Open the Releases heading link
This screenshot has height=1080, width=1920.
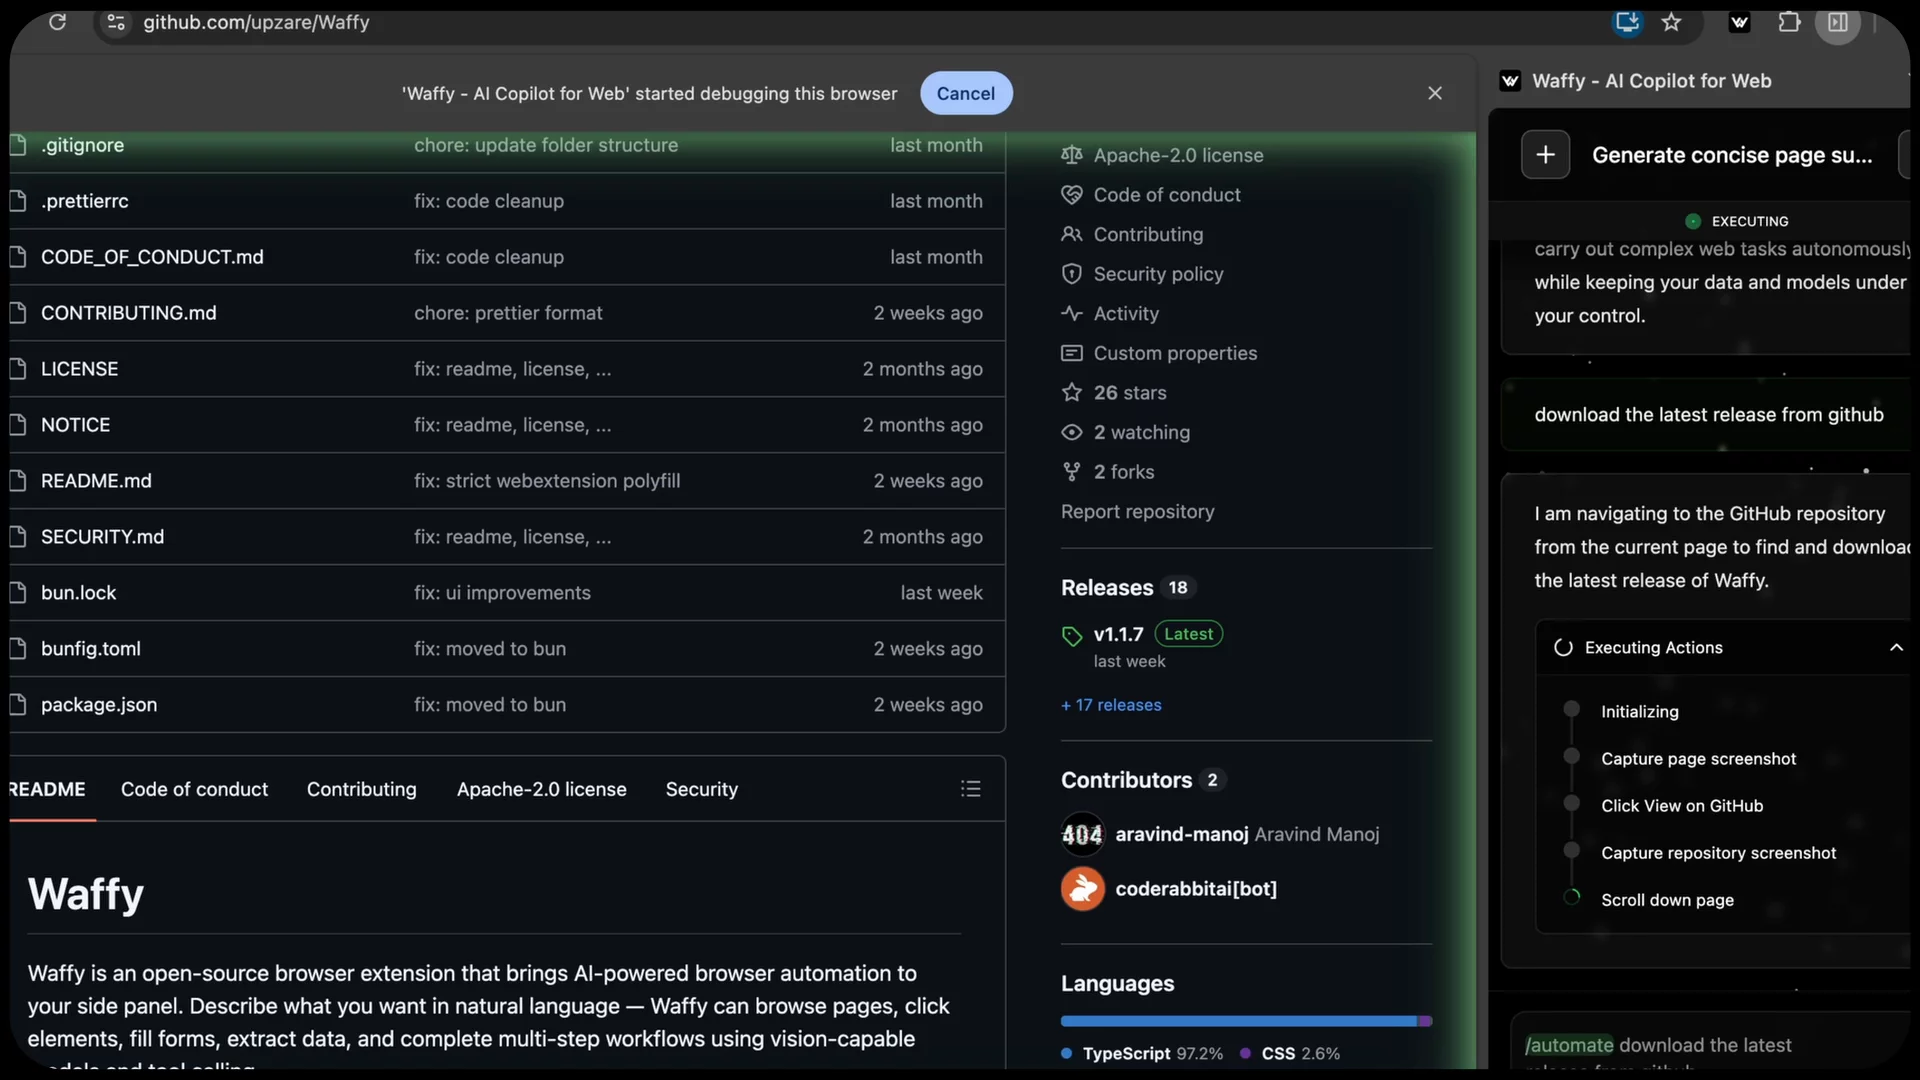[x=1107, y=588]
